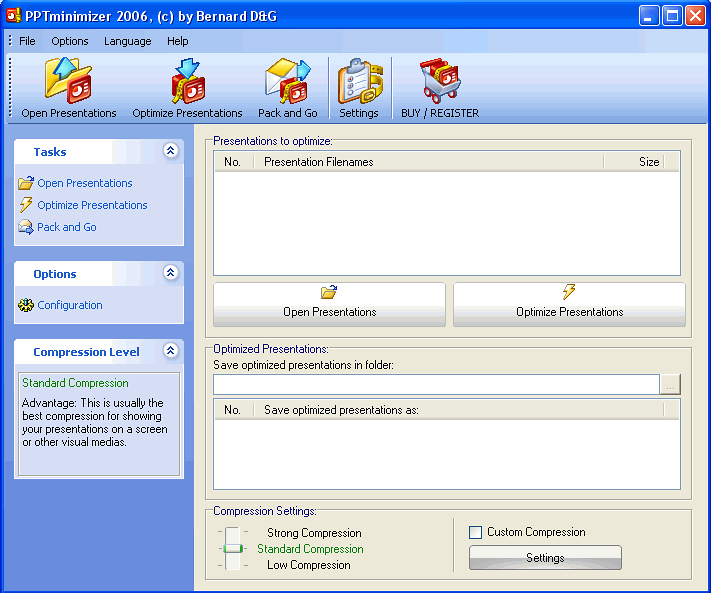
Task: Click the No. column header in Optimized Presentations
Action: point(233,410)
